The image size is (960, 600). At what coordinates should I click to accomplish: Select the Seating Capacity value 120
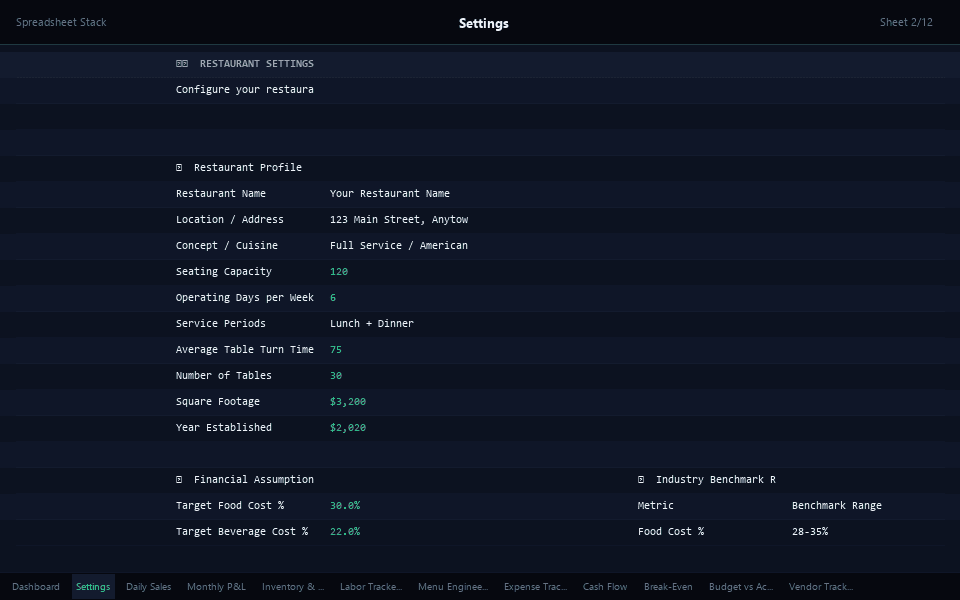[339, 272]
